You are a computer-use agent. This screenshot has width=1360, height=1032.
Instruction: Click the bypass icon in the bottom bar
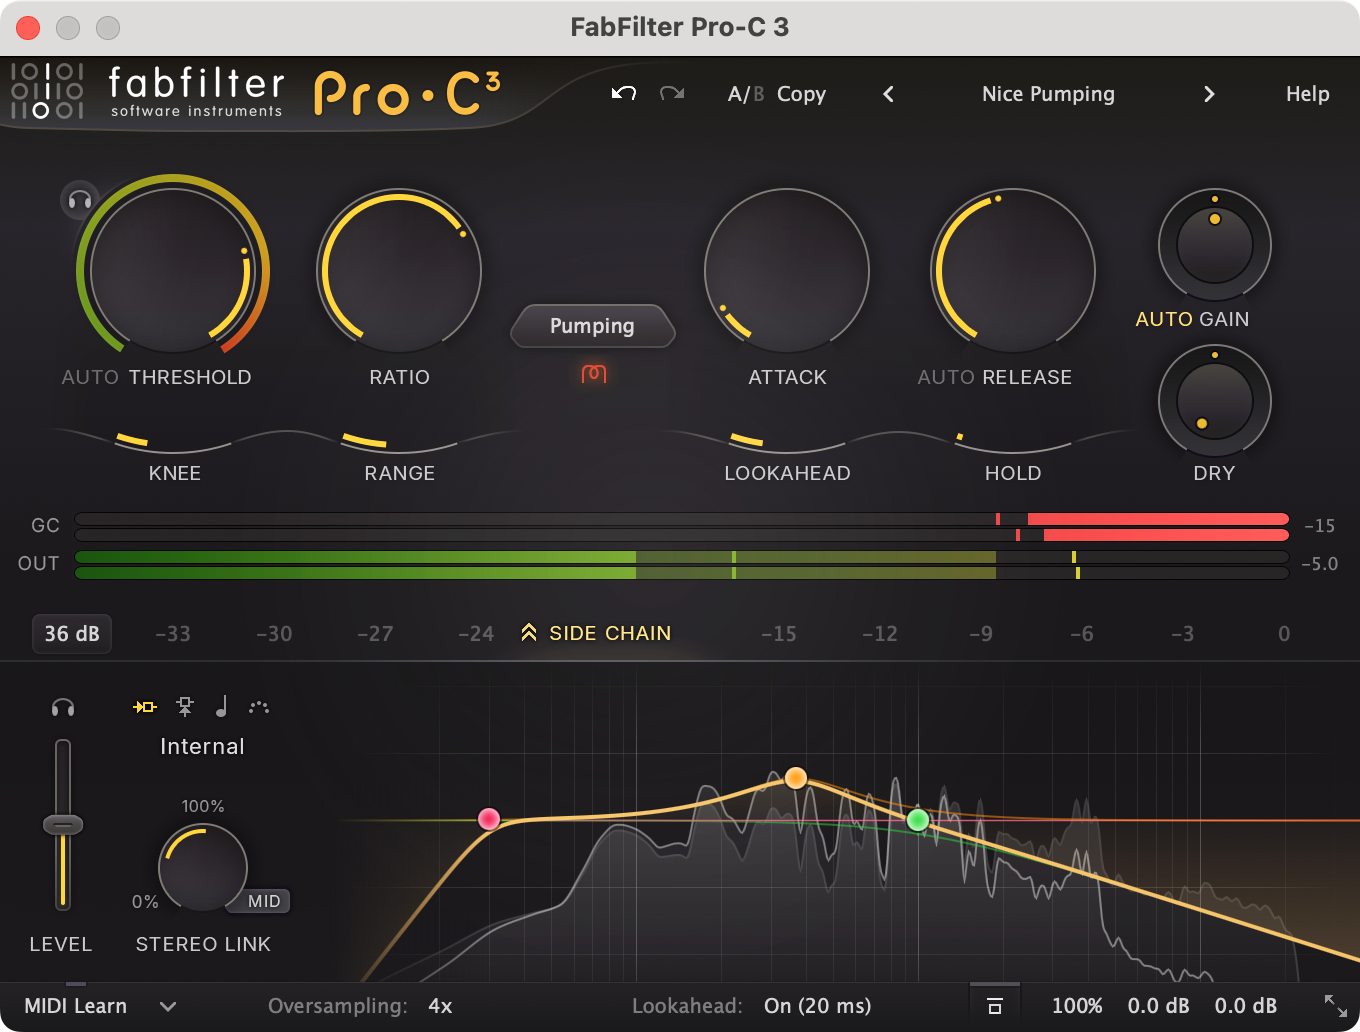coord(994,1005)
